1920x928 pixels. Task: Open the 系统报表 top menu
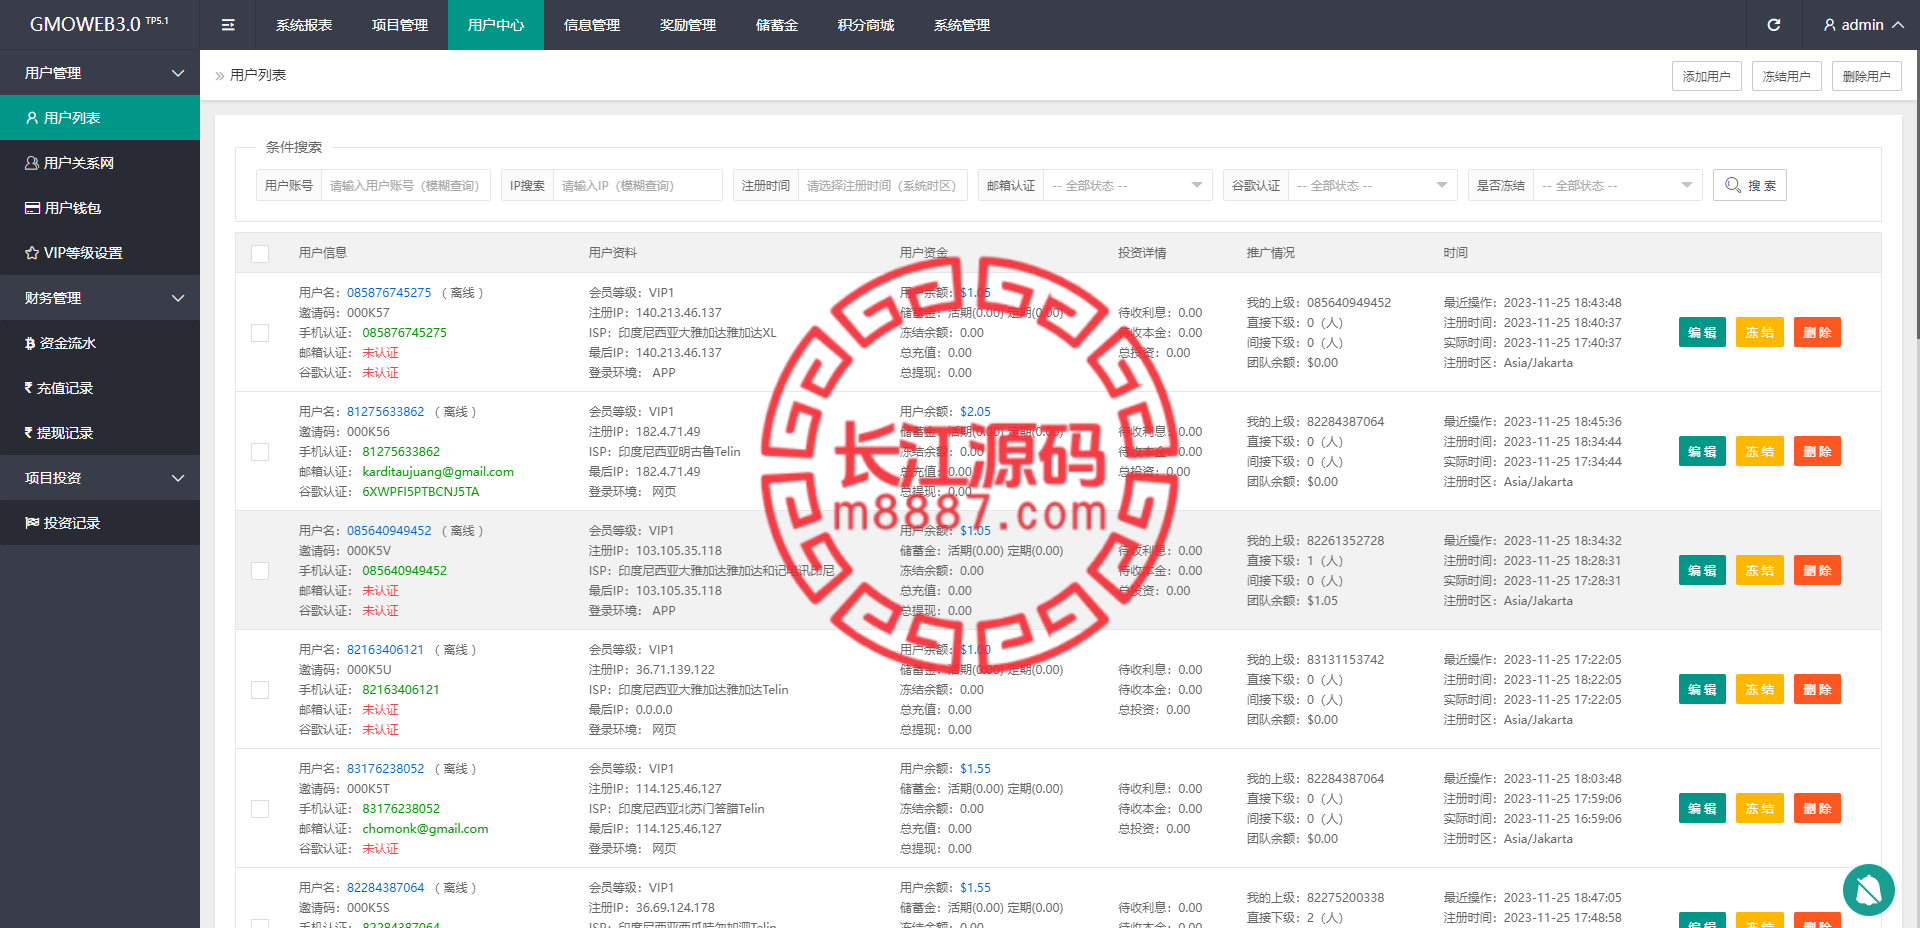coord(304,25)
